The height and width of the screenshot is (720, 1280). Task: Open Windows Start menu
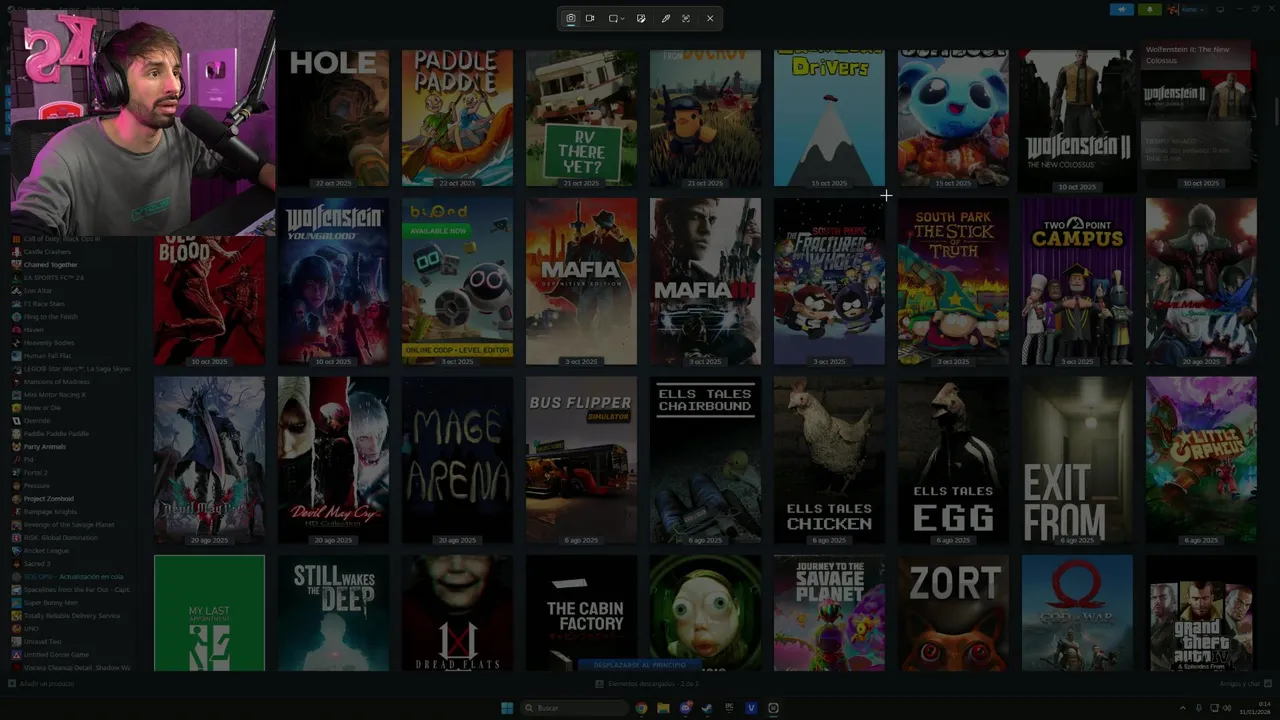pyautogui.click(x=507, y=708)
